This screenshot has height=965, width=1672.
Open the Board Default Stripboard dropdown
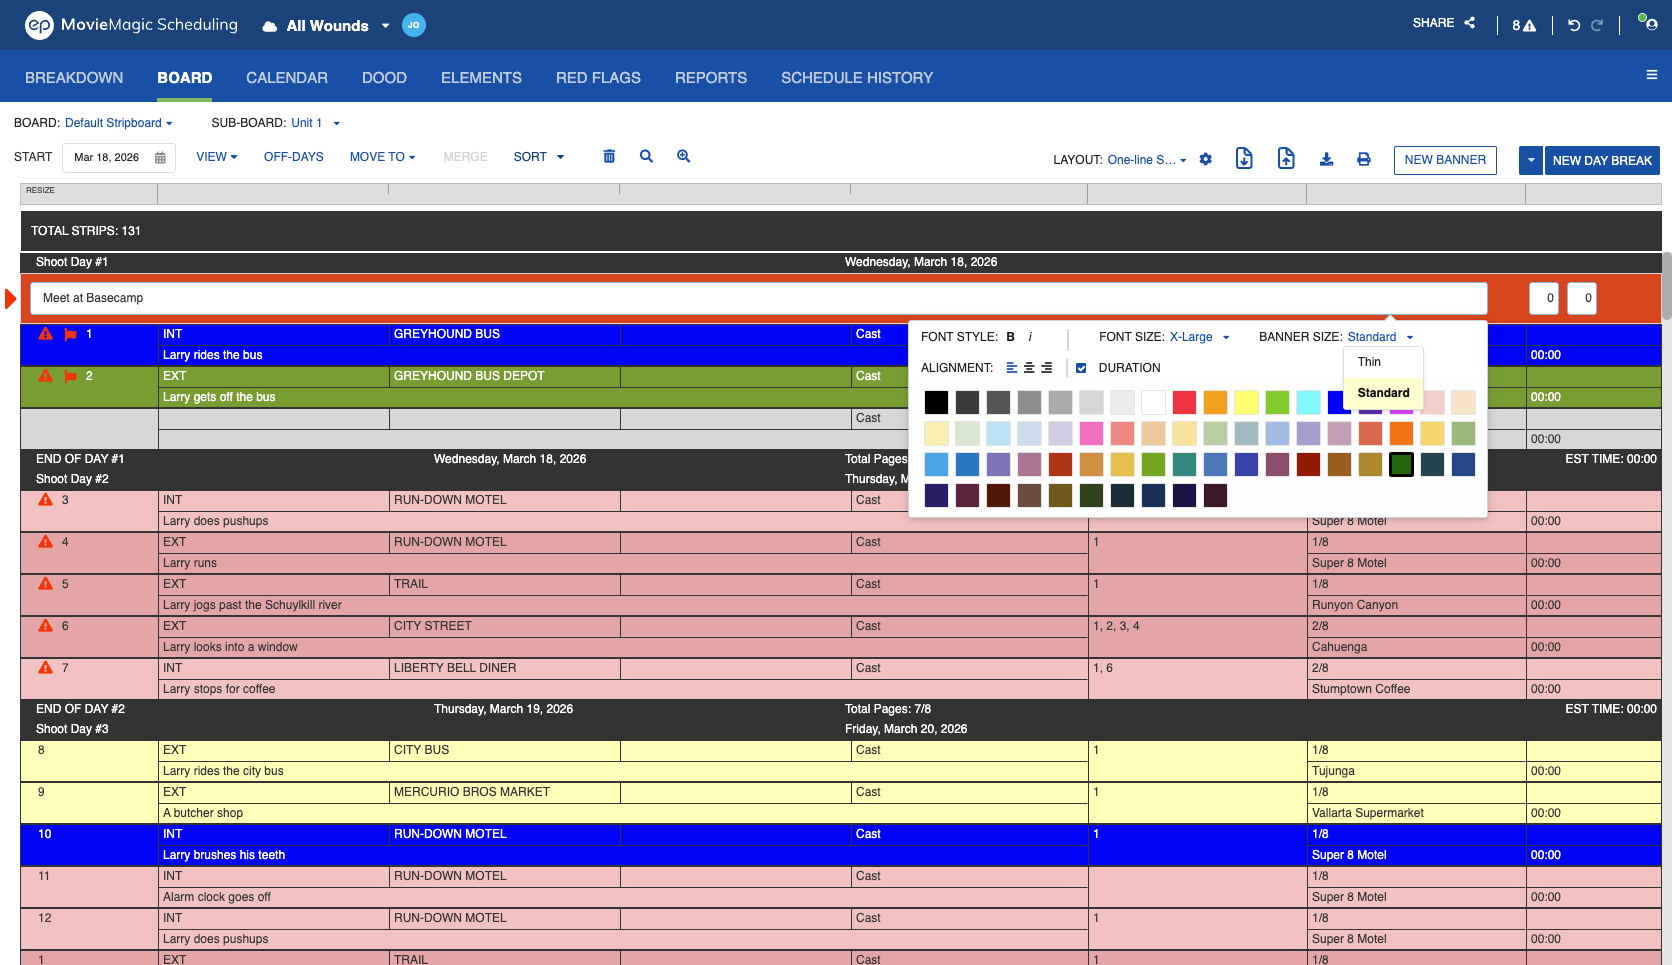118,123
